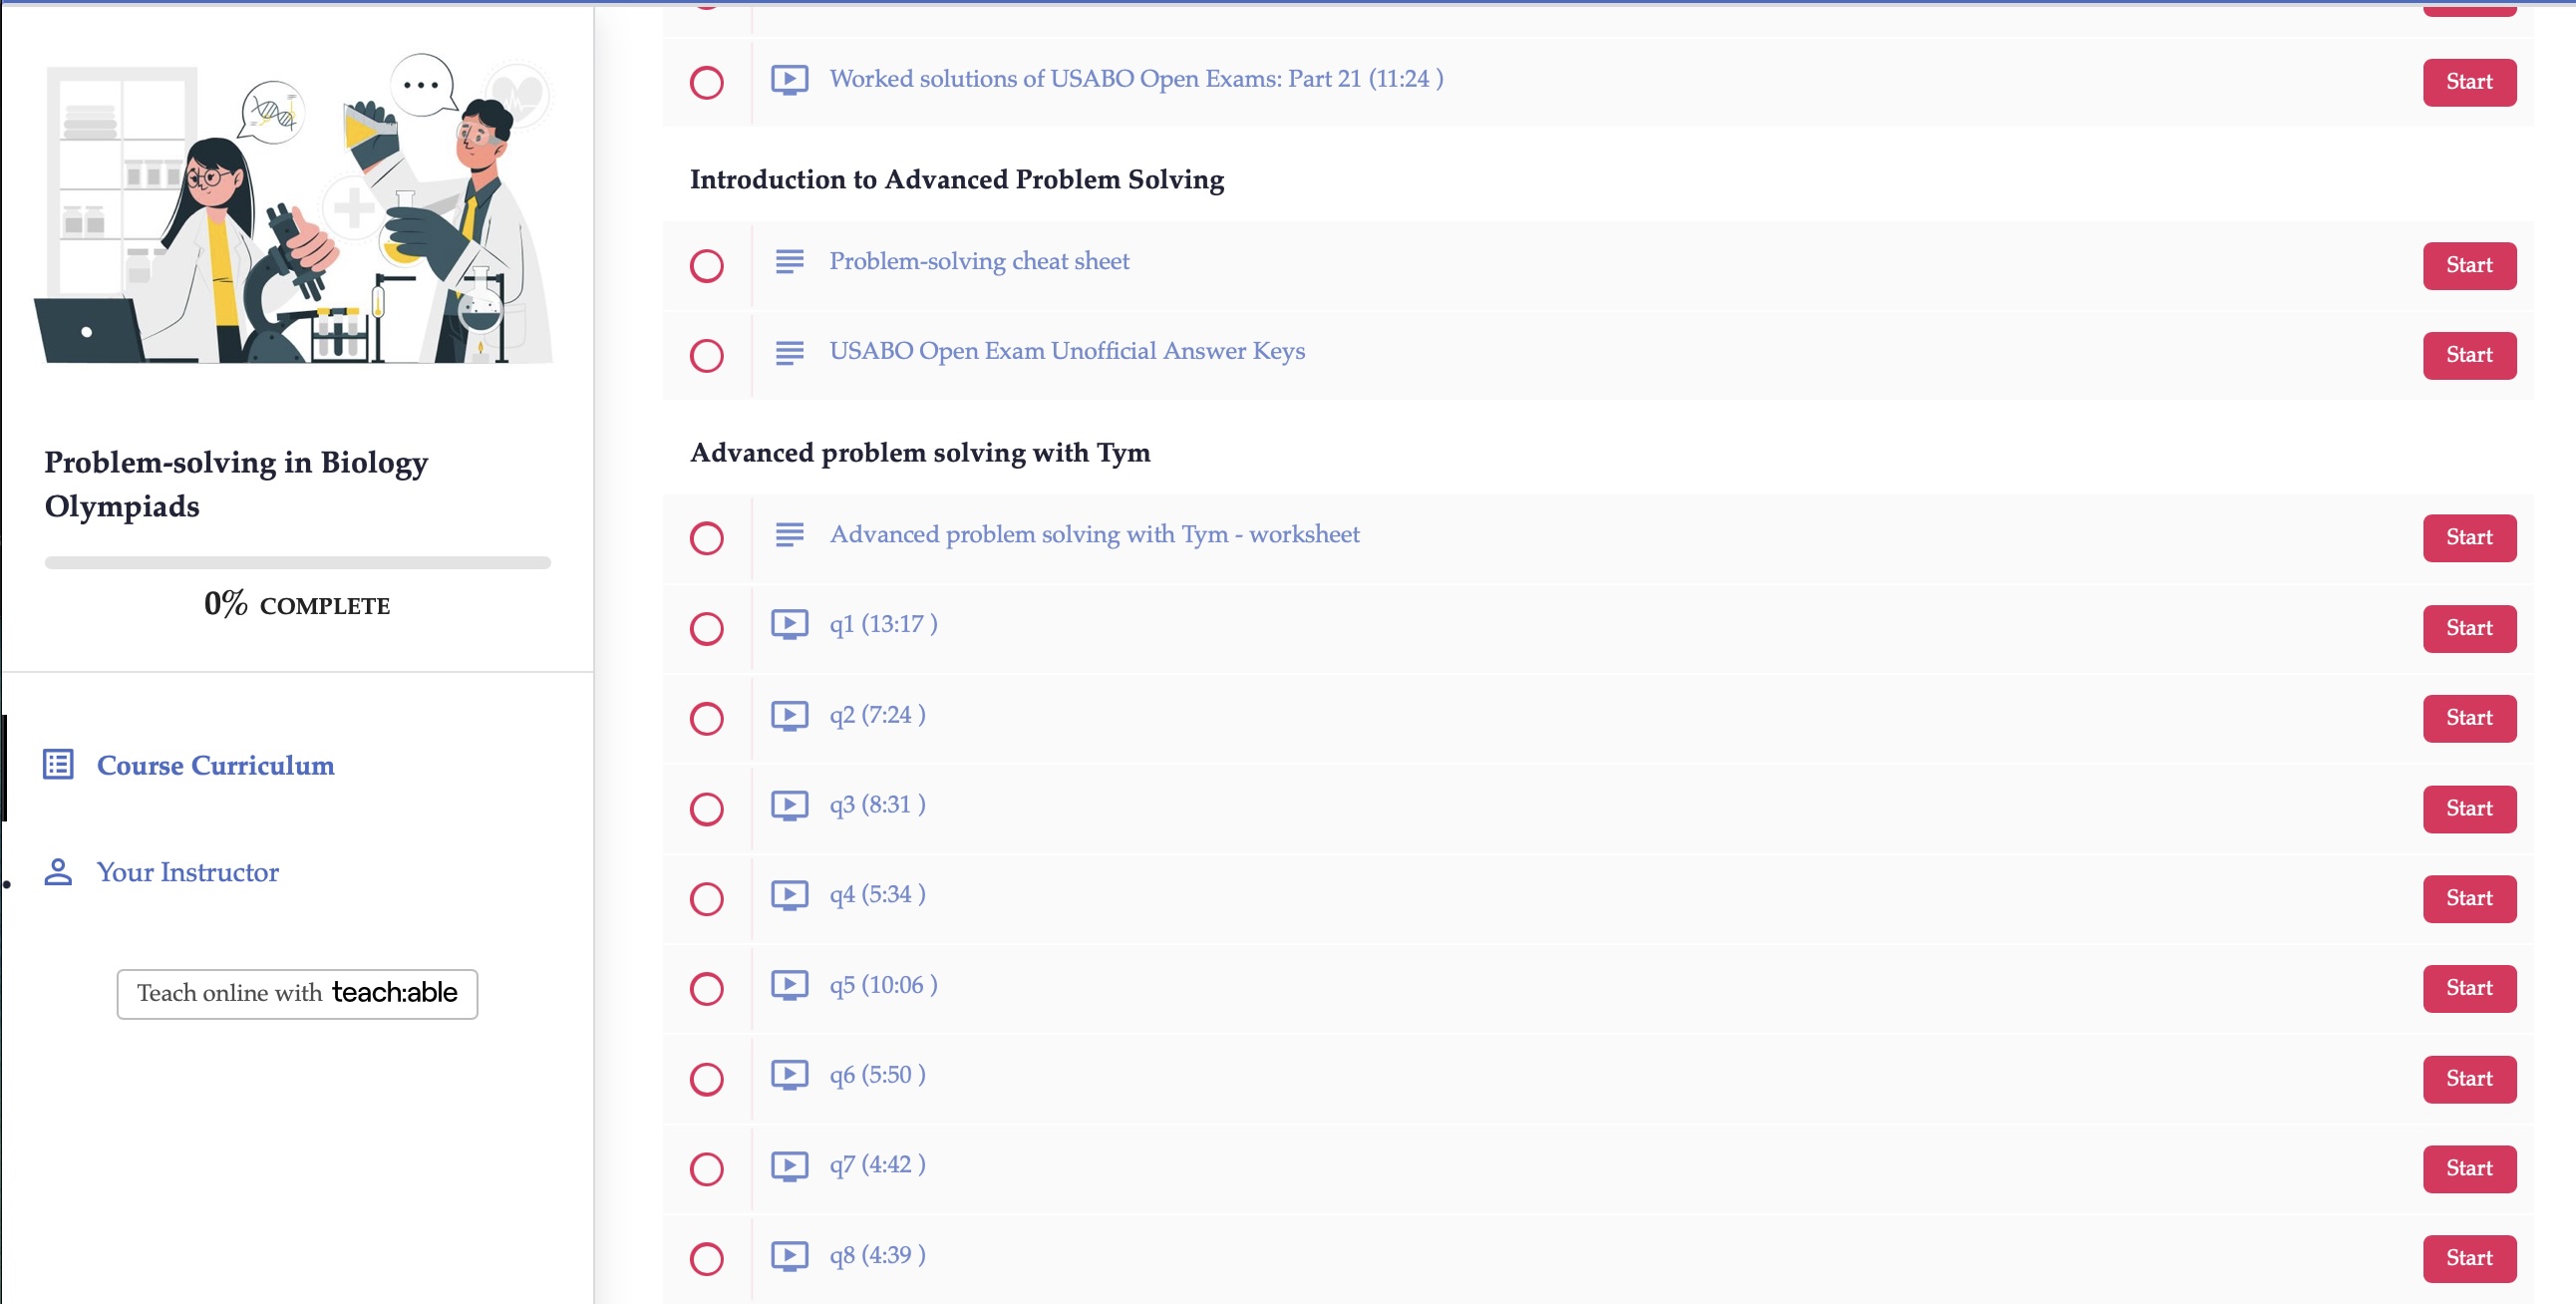The image size is (2576, 1304).
Task: Click the video icon beside q1 lesson
Action: [789, 625]
